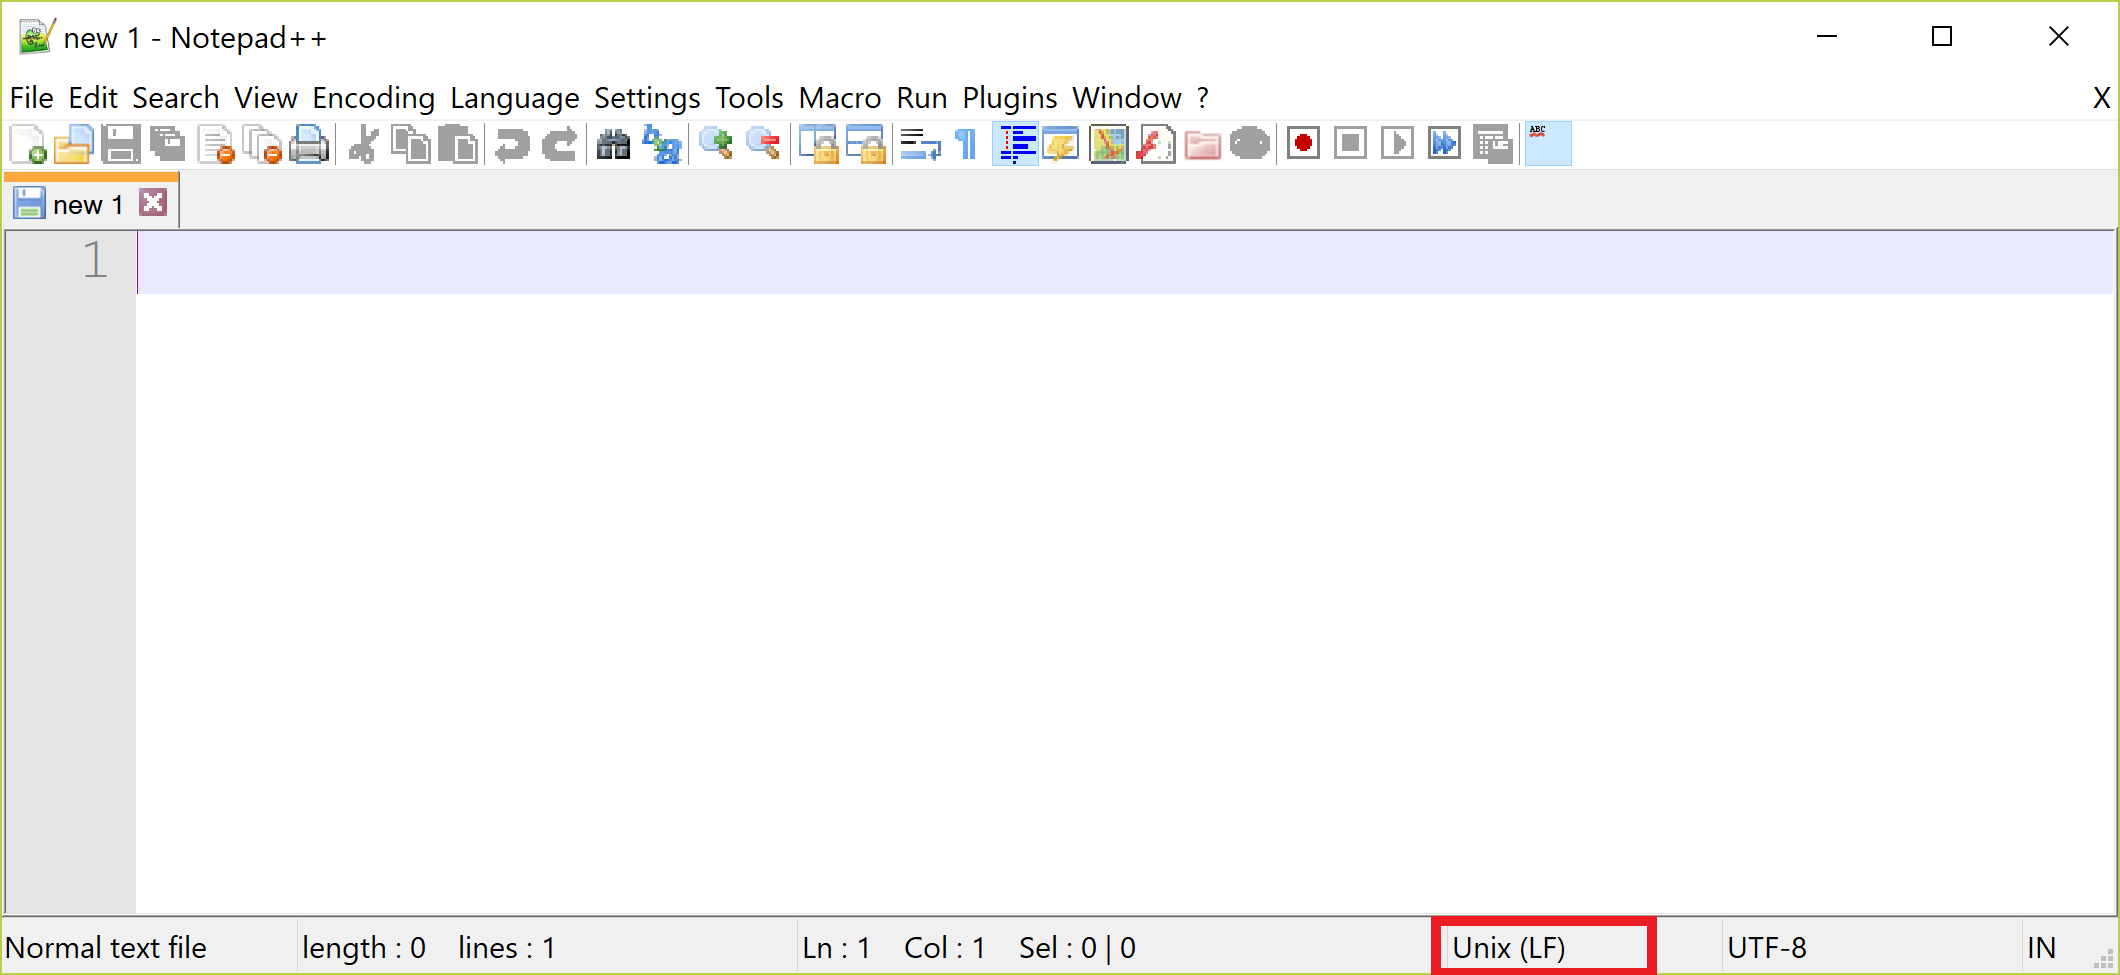Toggle the Monitoring (tail -f) eye icon
This screenshot has height=975, width=2120.
[1250, 145]
